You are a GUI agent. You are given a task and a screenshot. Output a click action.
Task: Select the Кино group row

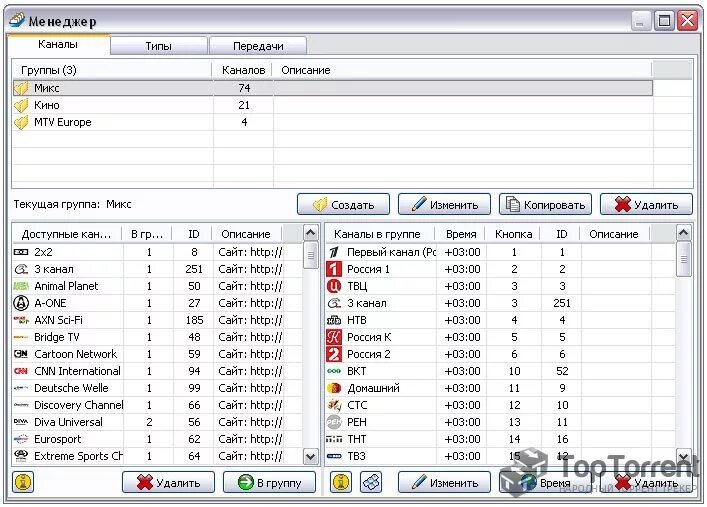tap(333, 105)
